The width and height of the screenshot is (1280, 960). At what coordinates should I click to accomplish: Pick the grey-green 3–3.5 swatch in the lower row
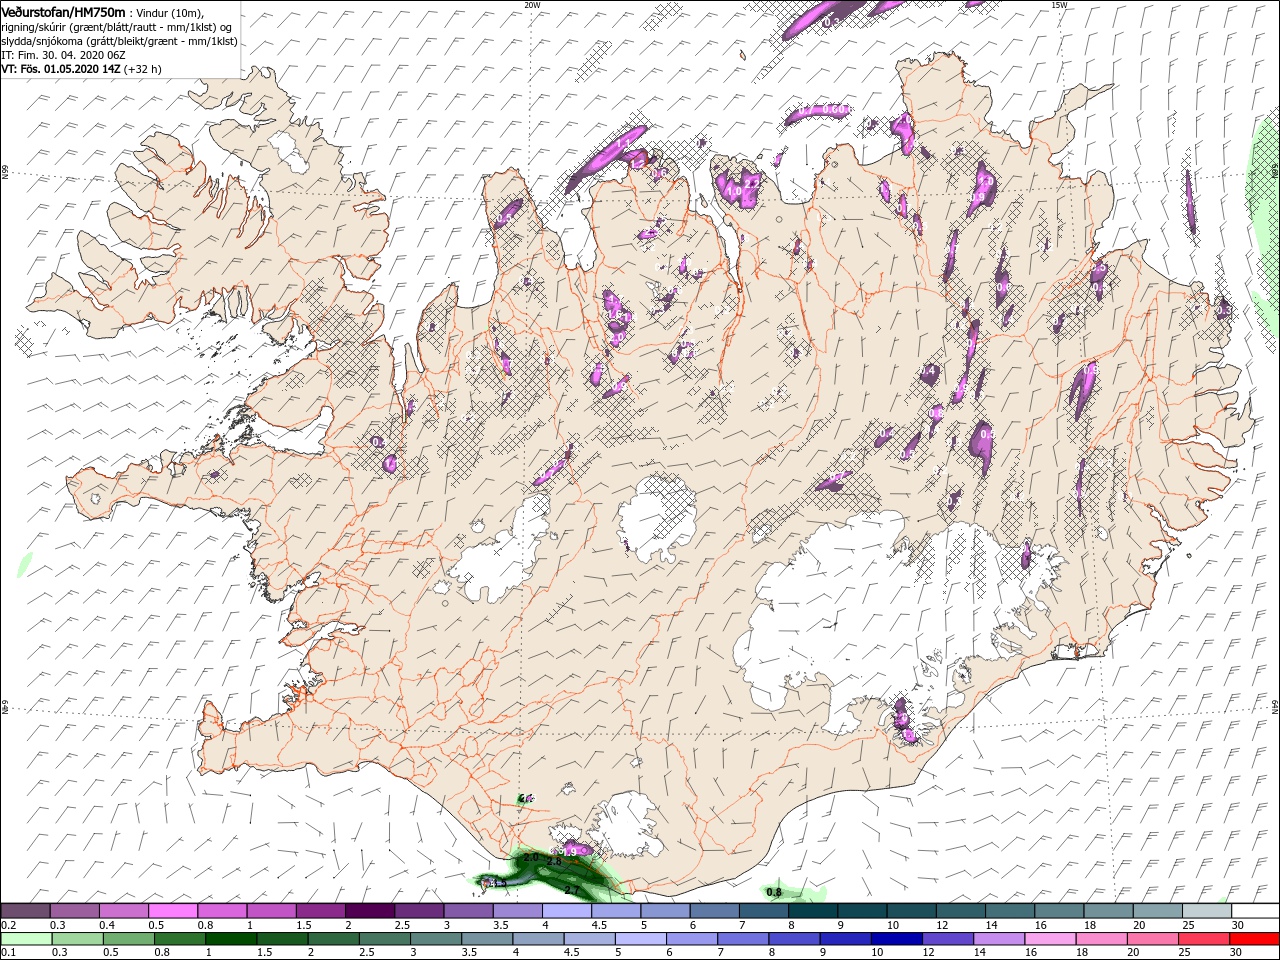[435, 939]
